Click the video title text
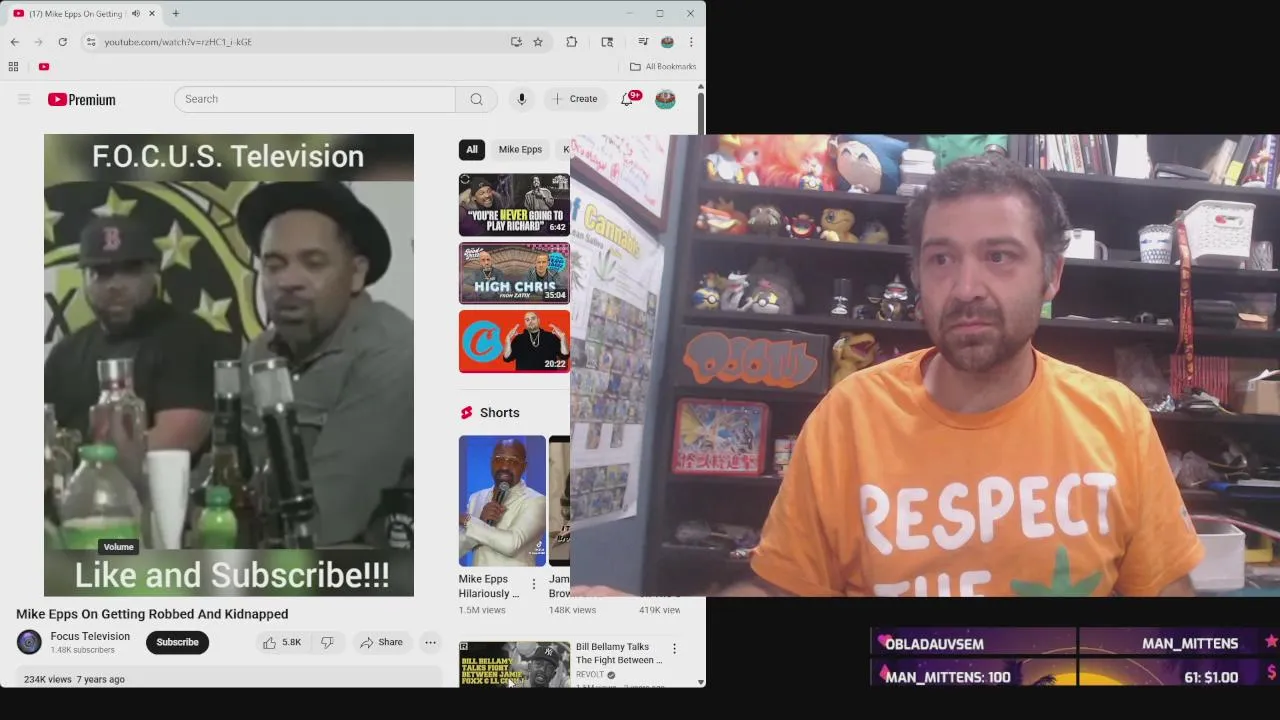 [x=152, y=614]
